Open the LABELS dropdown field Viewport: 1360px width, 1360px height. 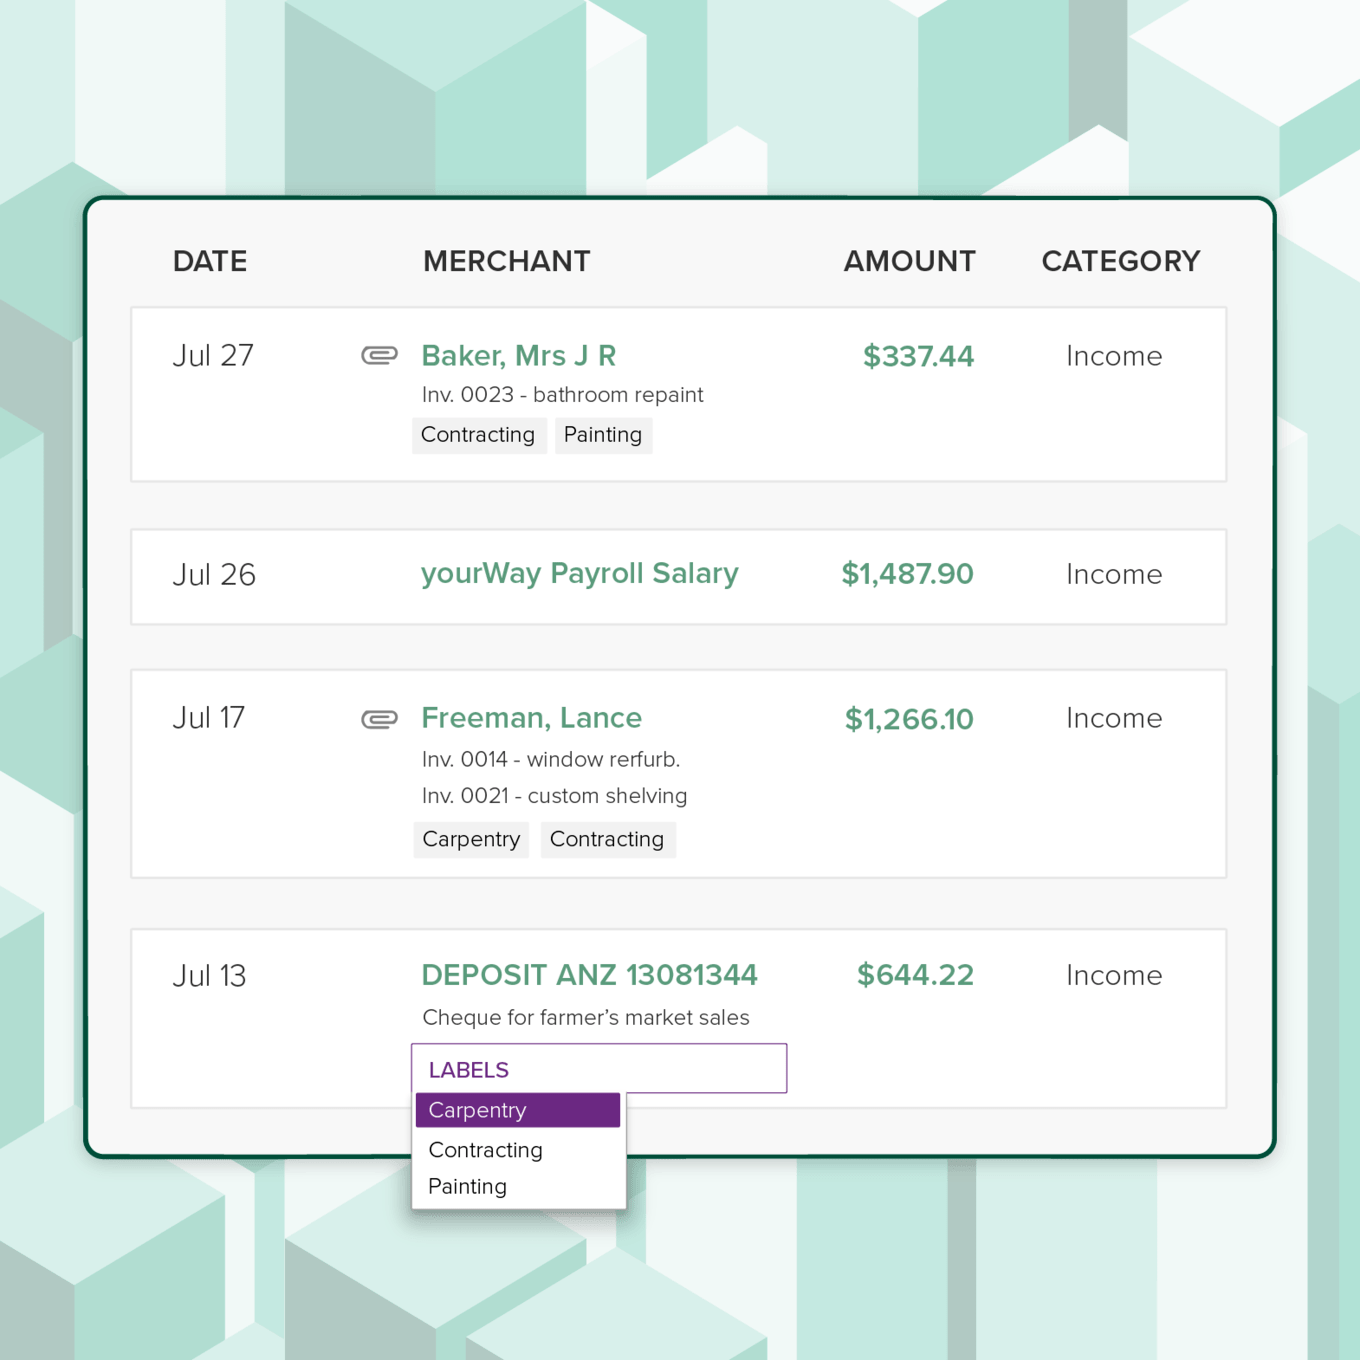(599, 1068)
